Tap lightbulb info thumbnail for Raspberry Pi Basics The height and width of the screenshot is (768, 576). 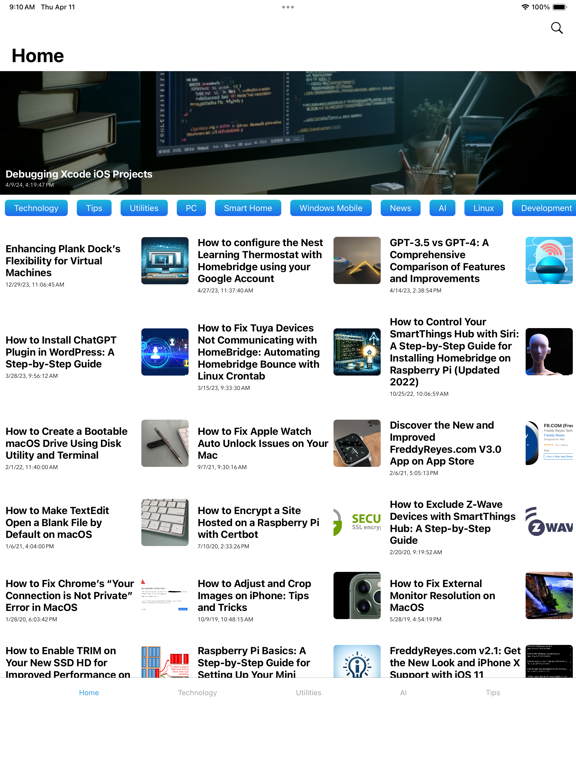(357, 661)
